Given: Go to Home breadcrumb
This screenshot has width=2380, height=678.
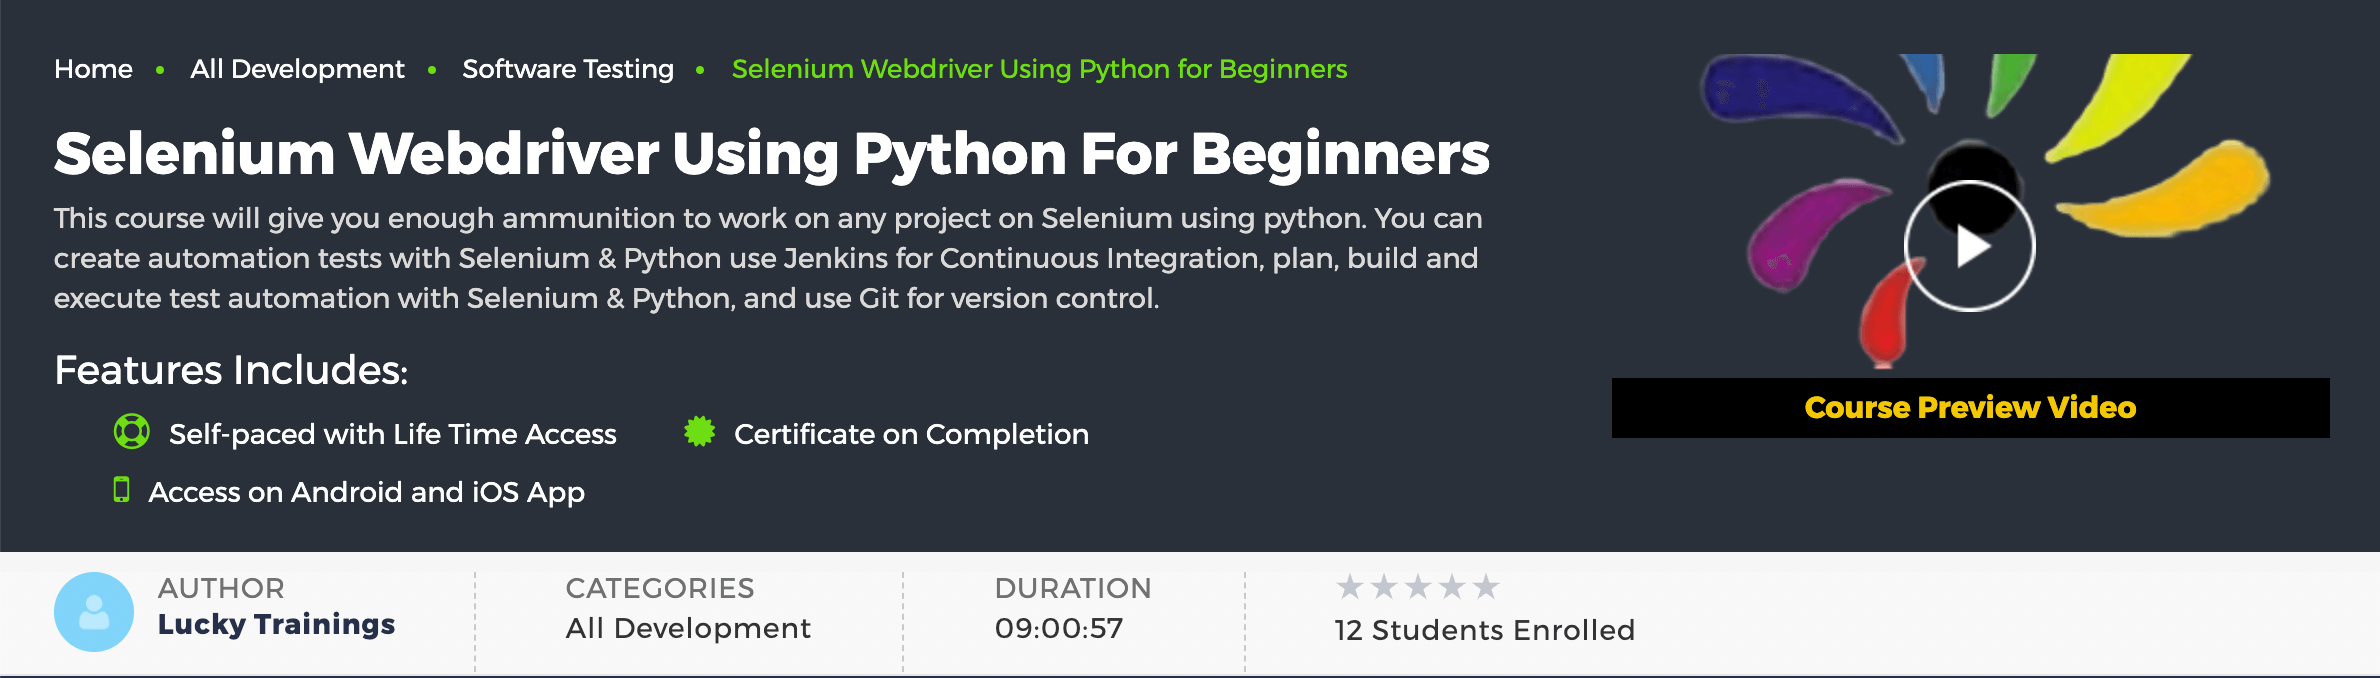Looking at the screenshot, I should point(93,69).
